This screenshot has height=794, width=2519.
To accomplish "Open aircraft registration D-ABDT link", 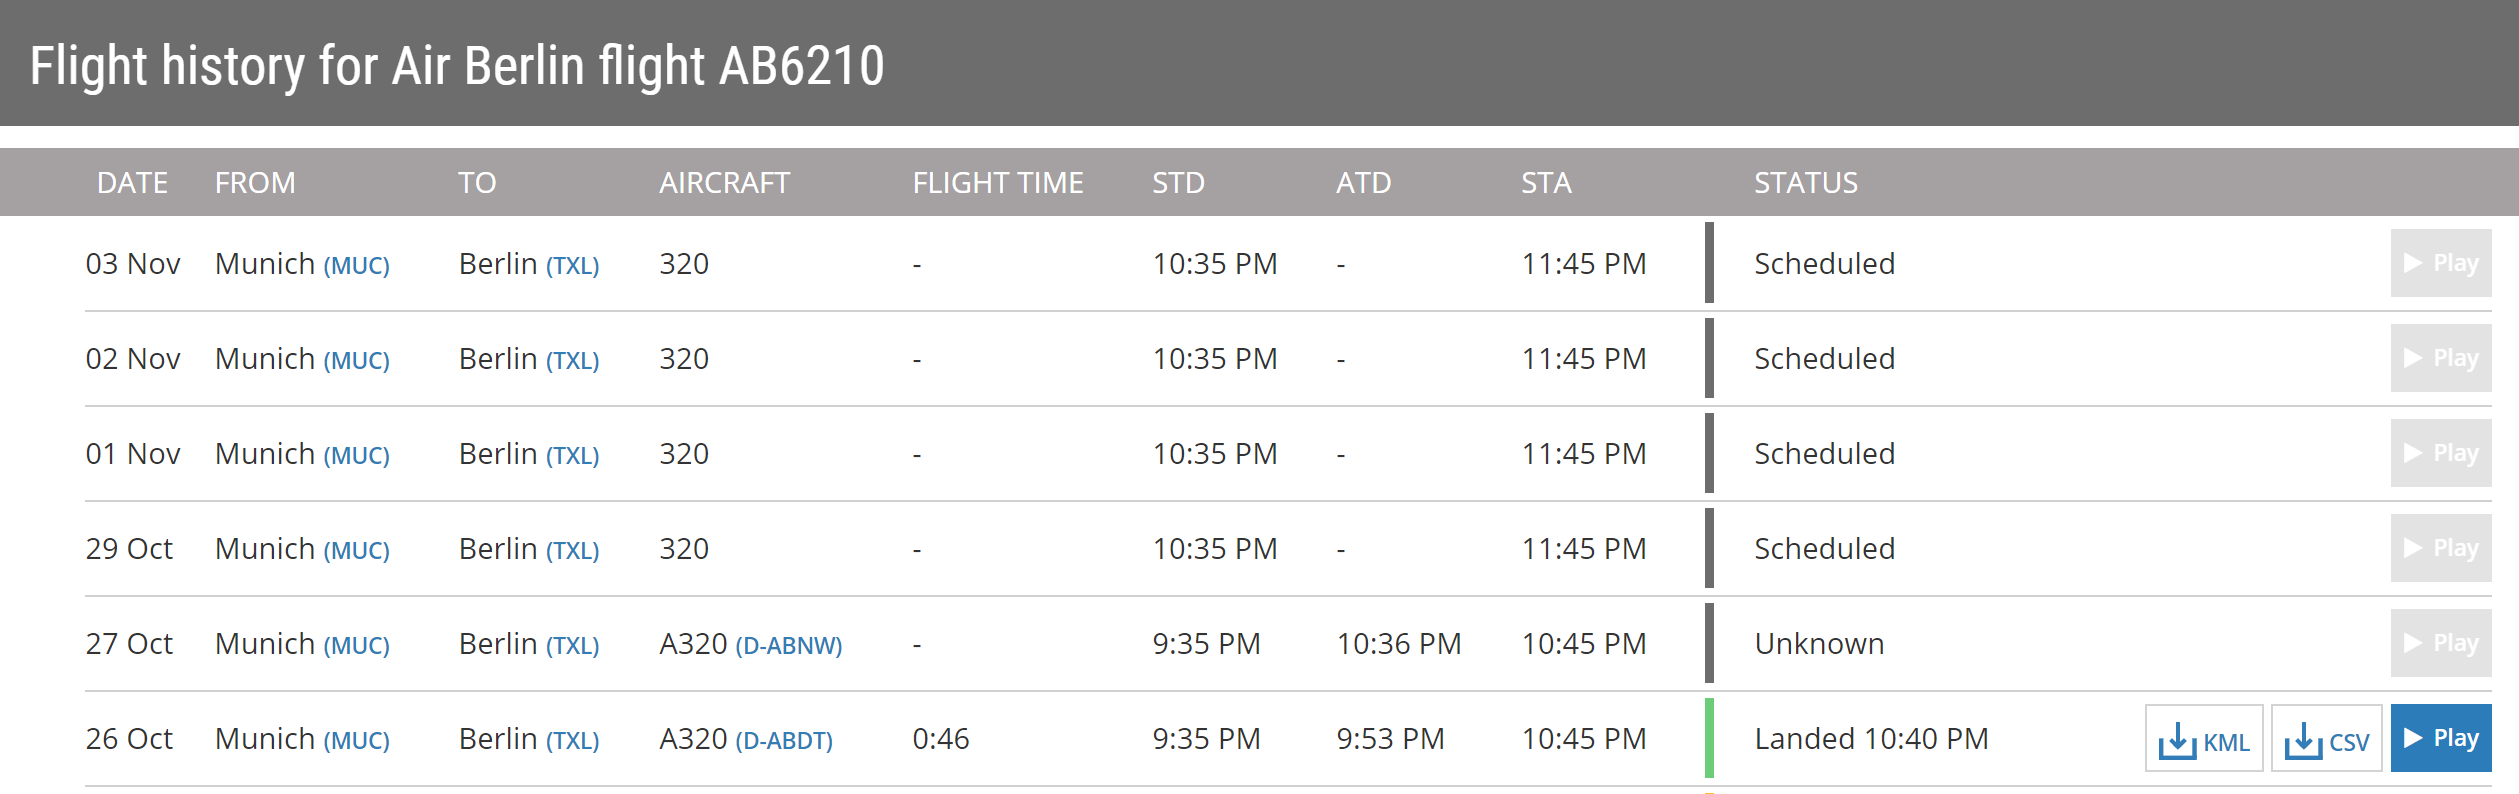I will [x=784, y=741].
